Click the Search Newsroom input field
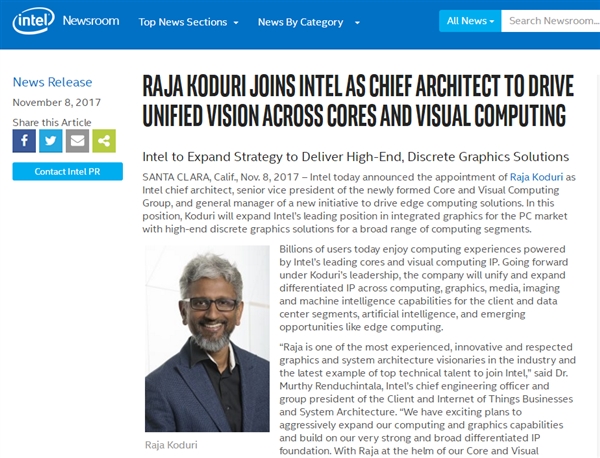This screenshot has width=600, height=458. [551, 21]
